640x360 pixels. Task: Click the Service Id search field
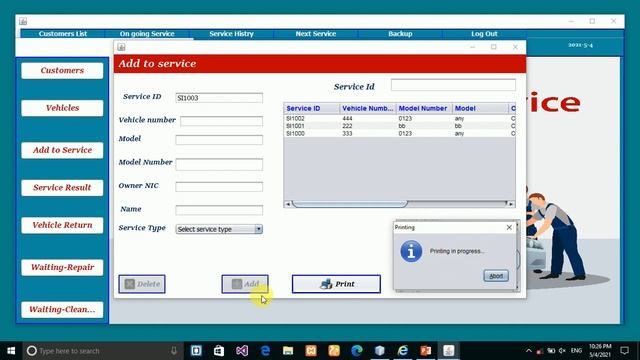(453, 85)
